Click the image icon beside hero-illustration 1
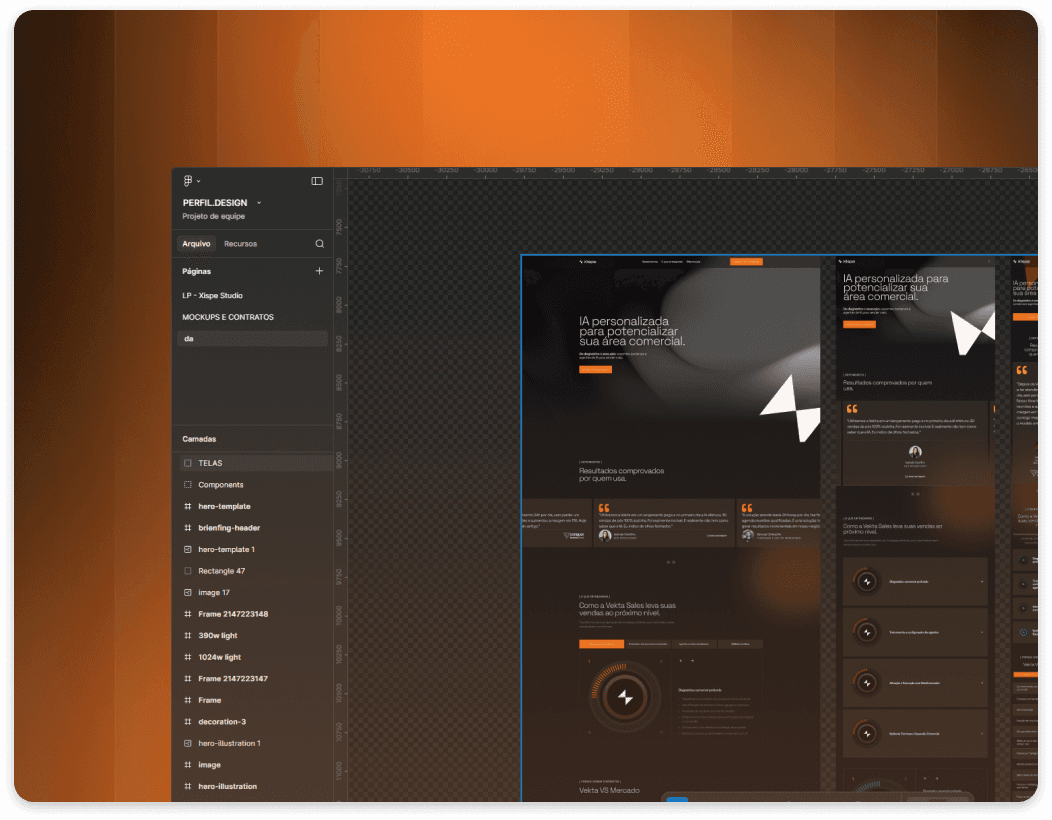The width and height of the screenshot is (1052, 820). pyautogui.click(x=189, y=743)
